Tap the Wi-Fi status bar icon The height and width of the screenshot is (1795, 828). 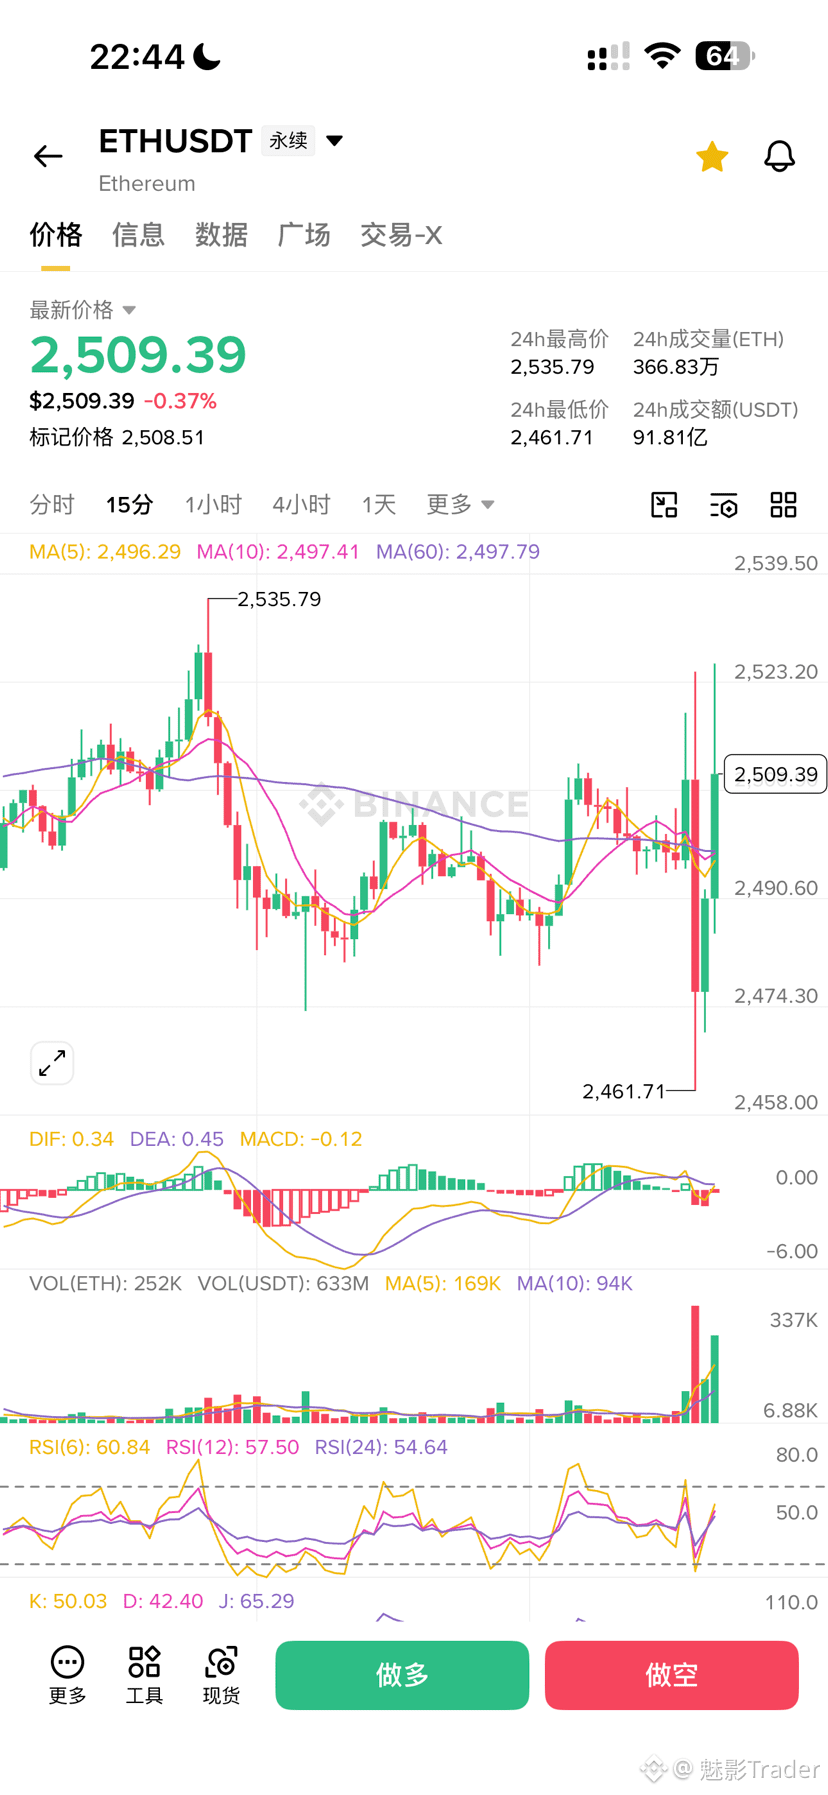662,56
